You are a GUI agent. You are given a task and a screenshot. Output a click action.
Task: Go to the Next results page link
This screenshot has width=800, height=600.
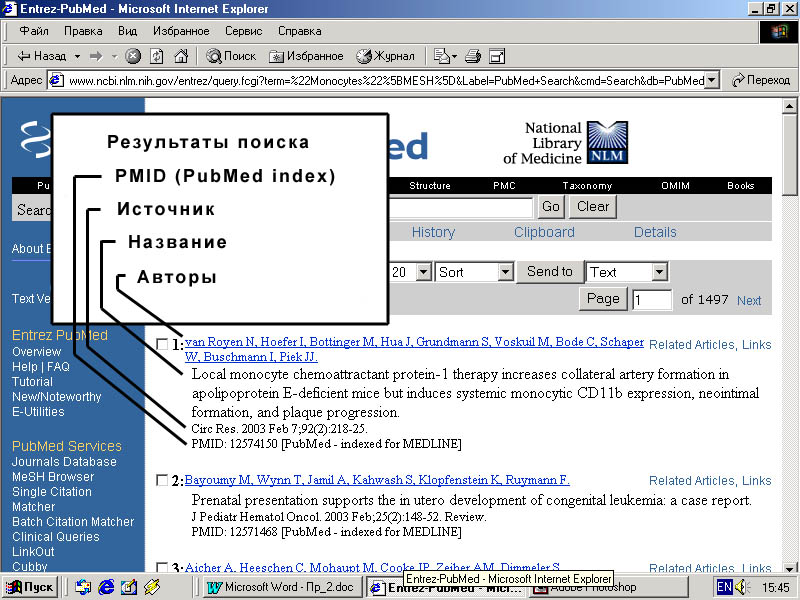click(x=749, y=301)
